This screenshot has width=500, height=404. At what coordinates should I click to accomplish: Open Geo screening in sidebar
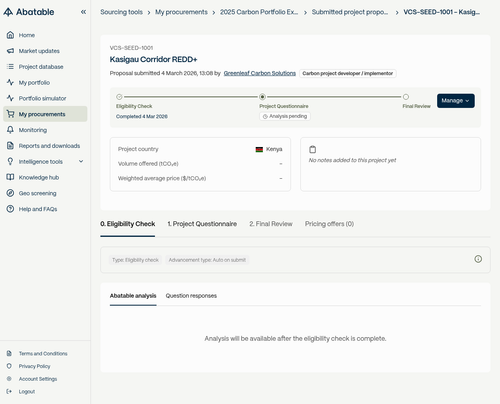(45, 193)
